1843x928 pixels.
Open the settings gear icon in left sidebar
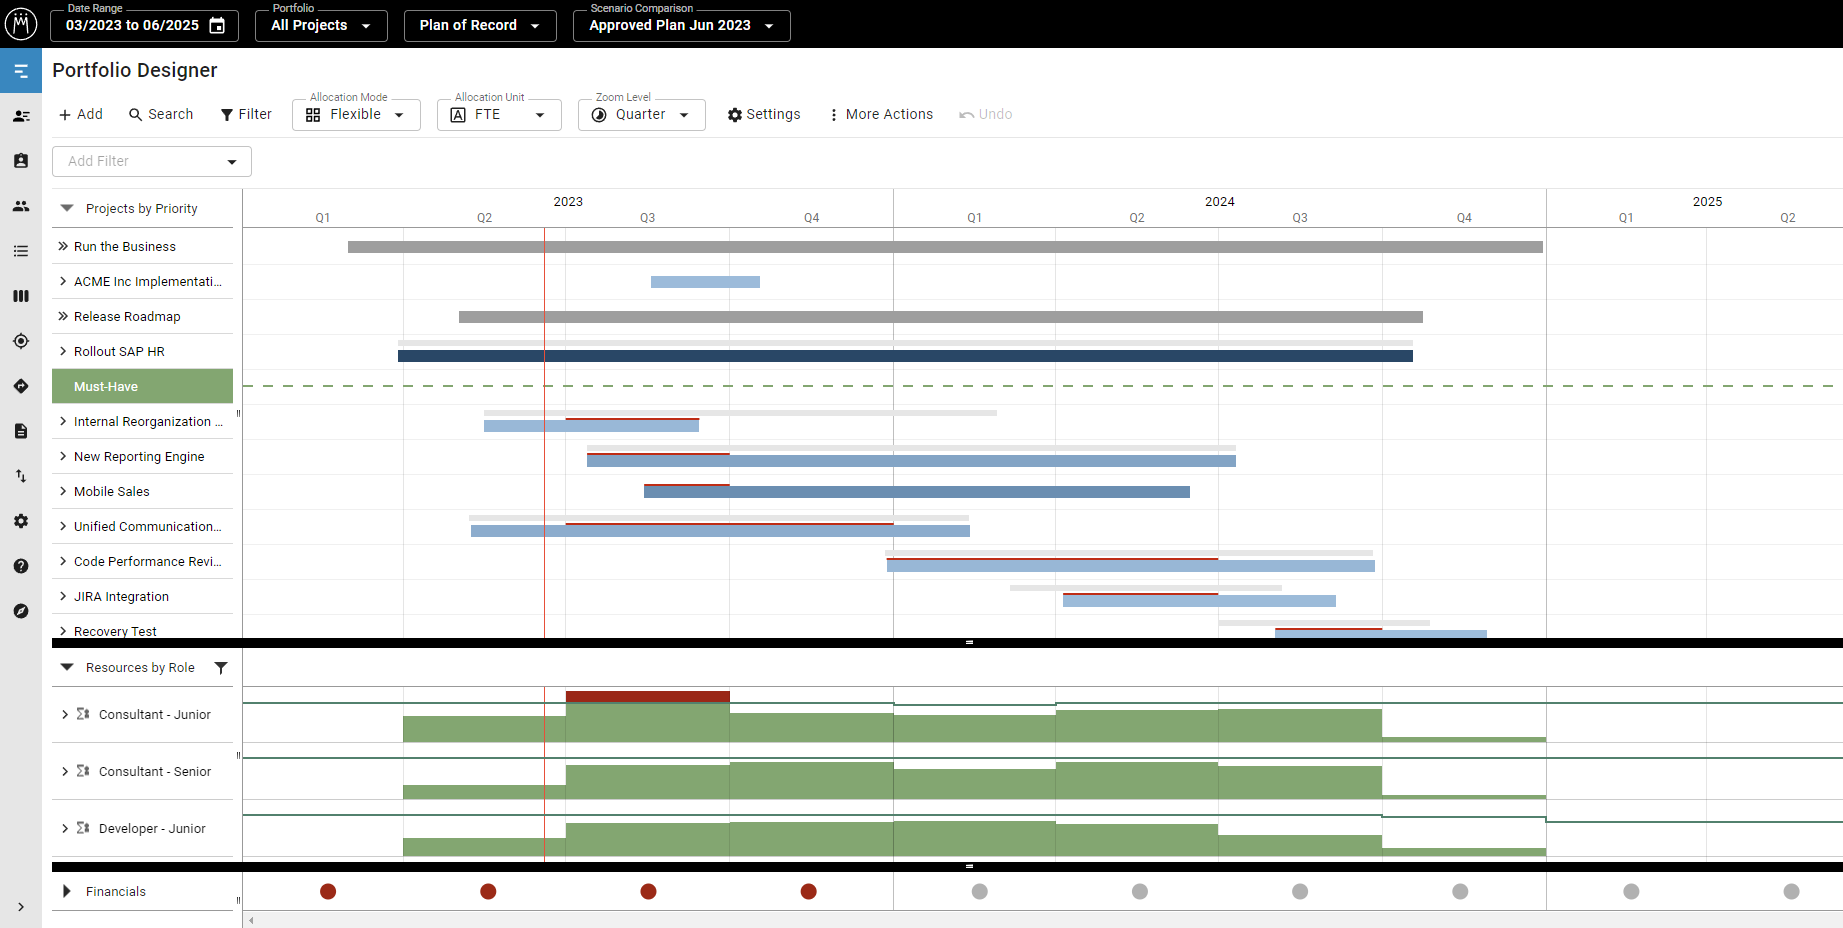pos(21,521)
